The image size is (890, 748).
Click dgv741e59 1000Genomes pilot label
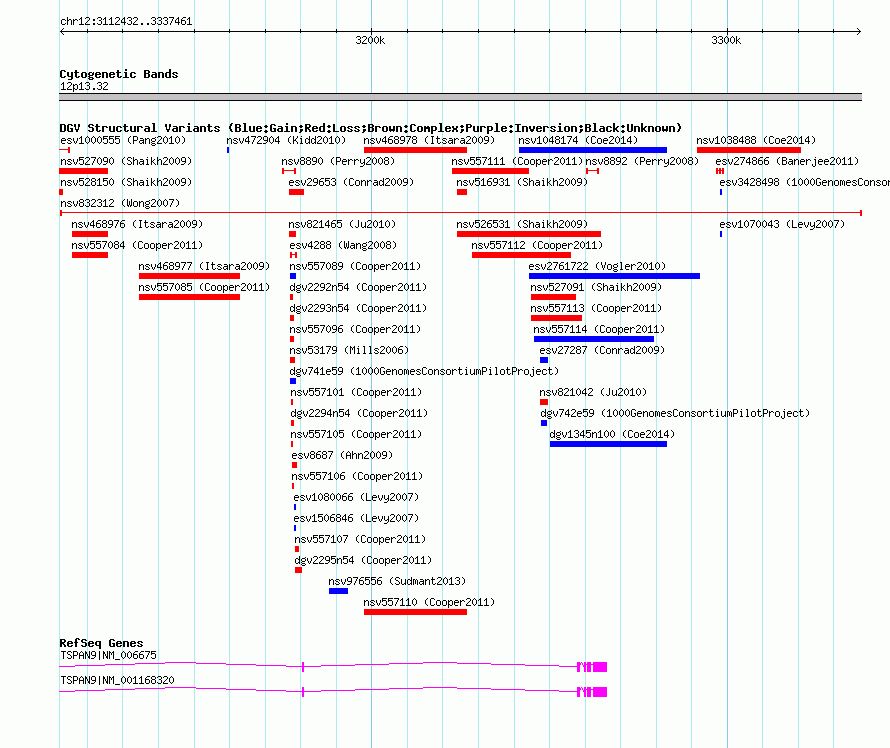pos(425,371)
